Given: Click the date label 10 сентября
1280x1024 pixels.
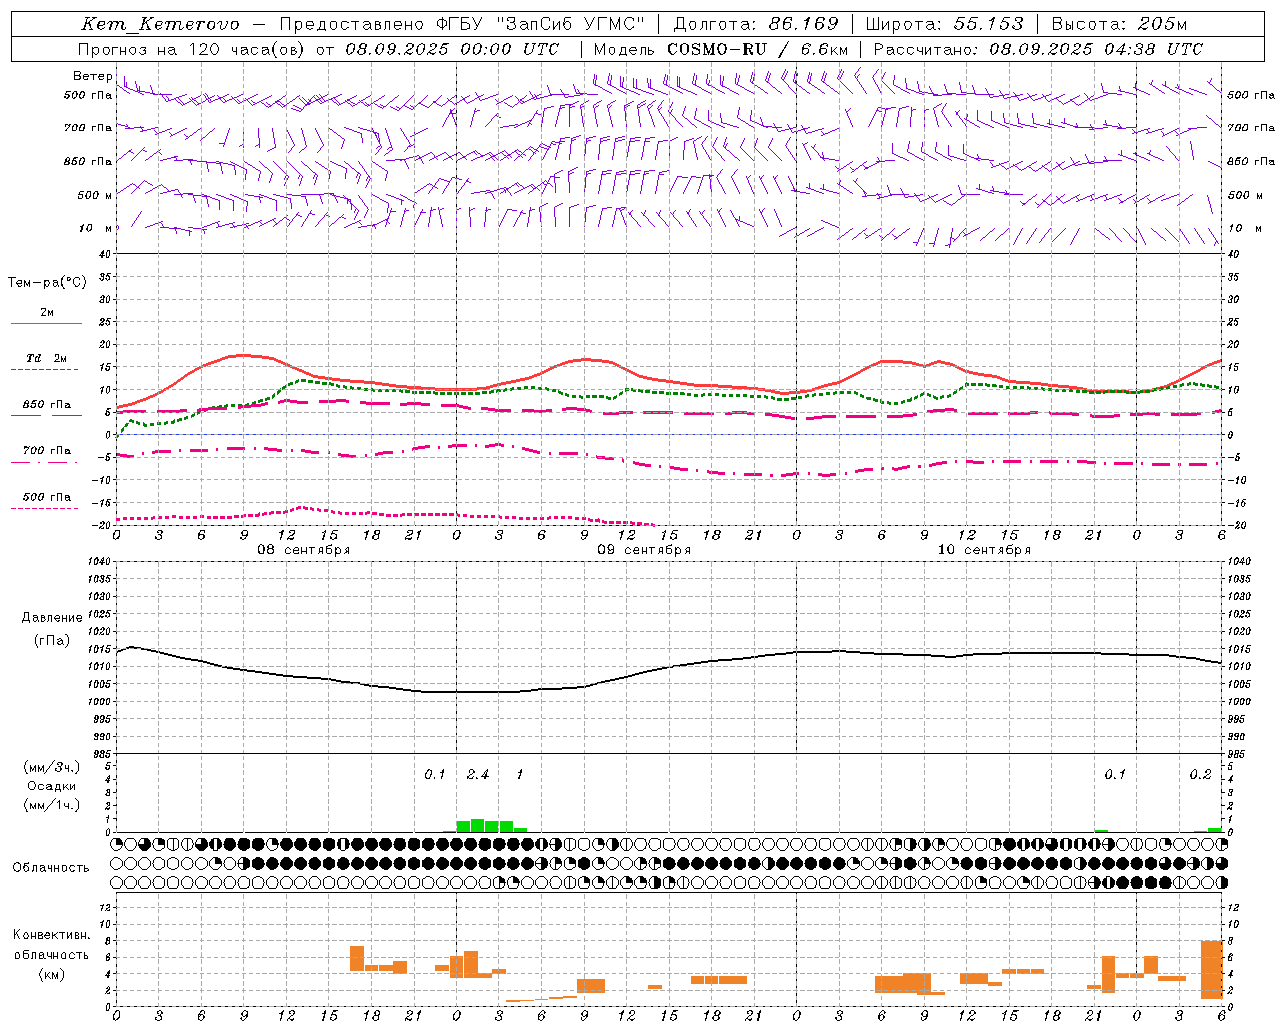Looking at the screenshot, I should pos(984,550).
